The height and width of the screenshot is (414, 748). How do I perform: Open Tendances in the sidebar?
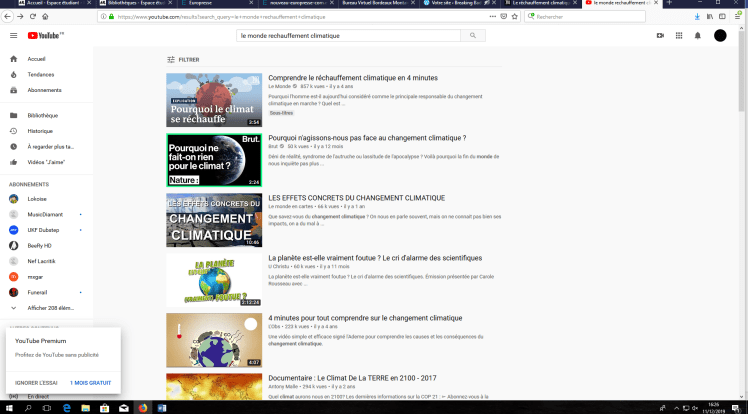(40, 74)
